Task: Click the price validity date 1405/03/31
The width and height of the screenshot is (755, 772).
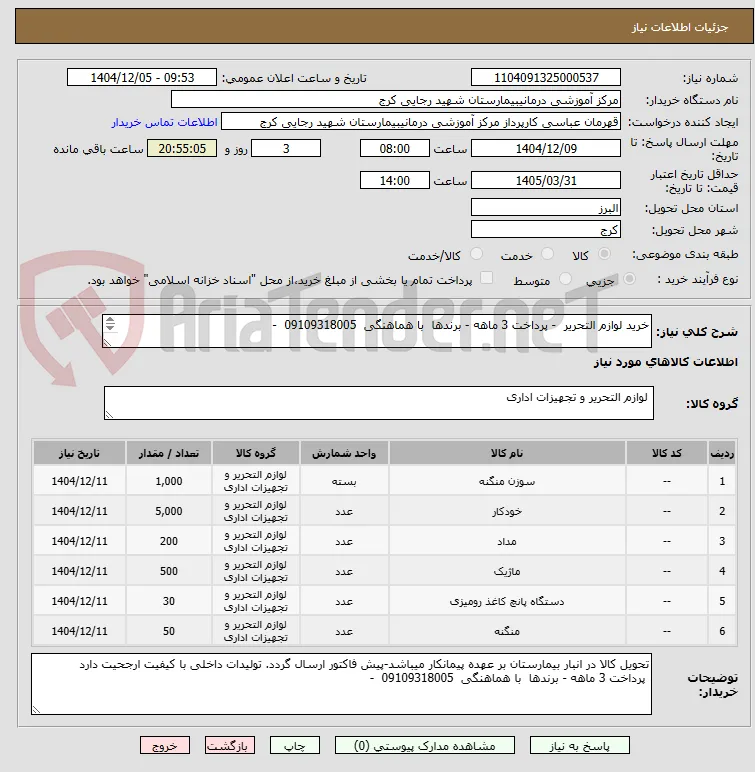Action: click(x=546, y=180)
